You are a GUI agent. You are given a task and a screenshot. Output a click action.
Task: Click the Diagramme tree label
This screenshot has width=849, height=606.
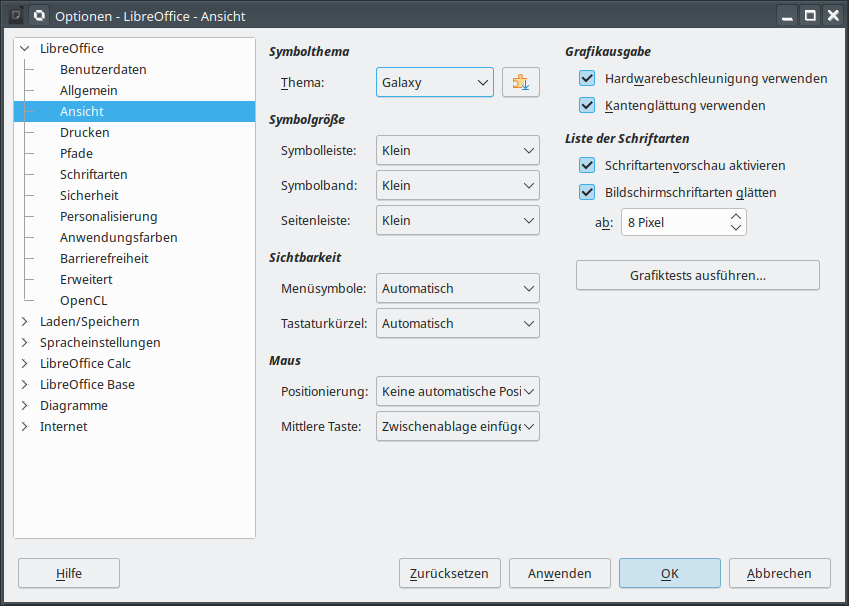pos(74,405)
